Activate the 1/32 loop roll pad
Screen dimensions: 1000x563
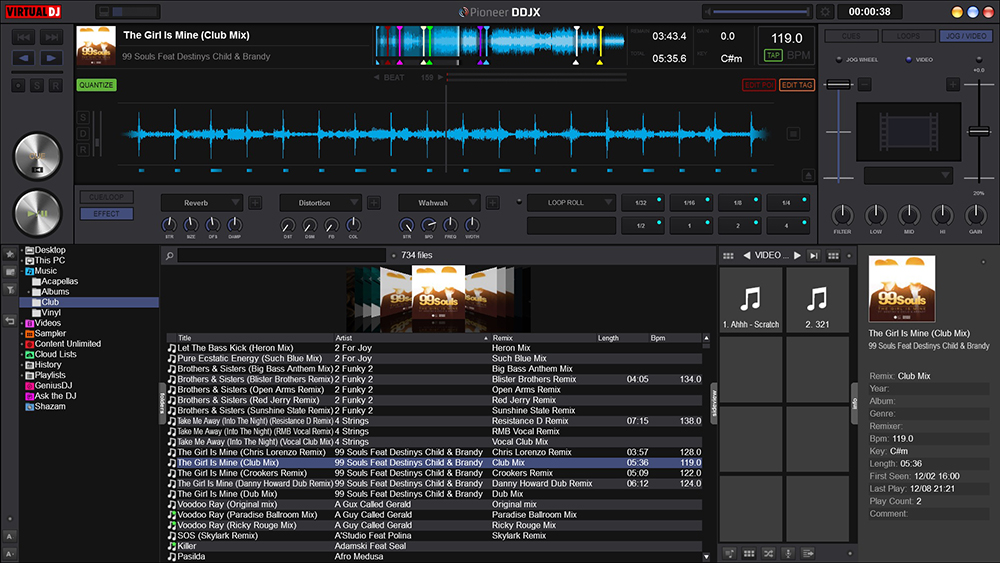coord(643,203)
